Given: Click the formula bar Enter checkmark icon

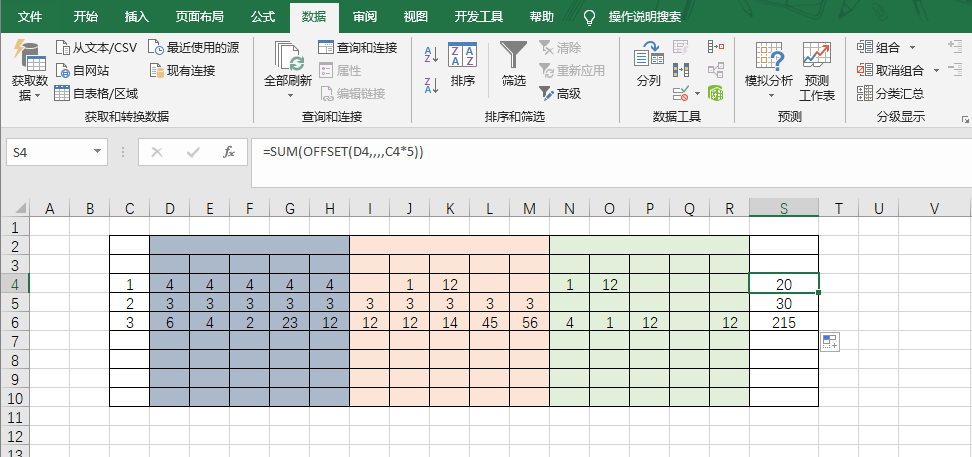Looking at the screenshot, I should tap(193, 152).
